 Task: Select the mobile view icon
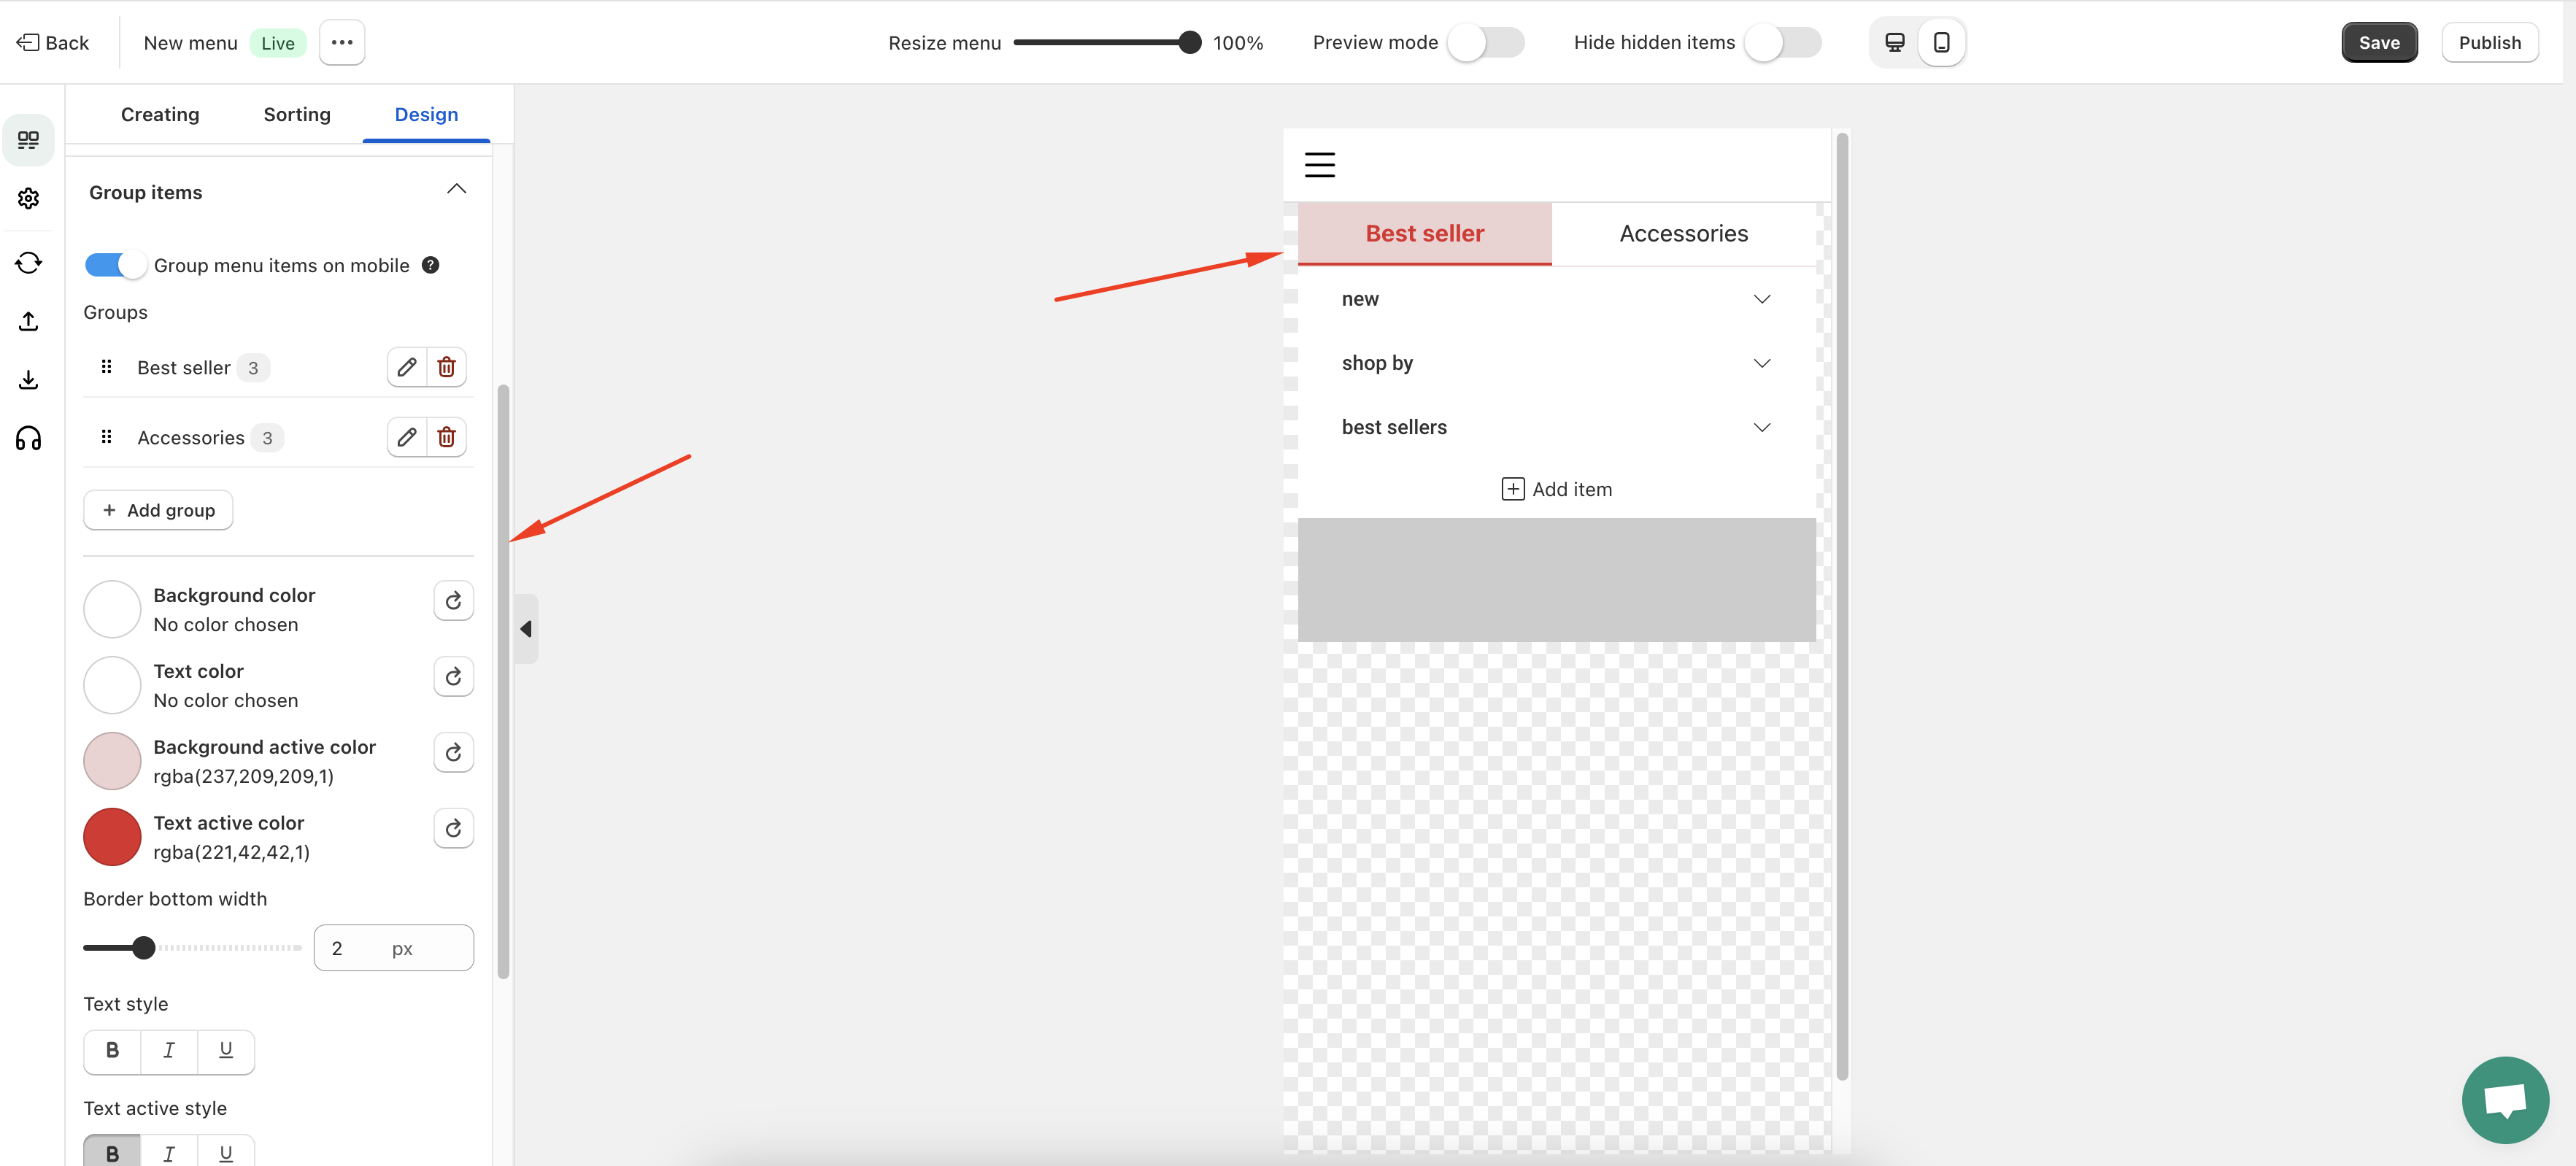1941,42
